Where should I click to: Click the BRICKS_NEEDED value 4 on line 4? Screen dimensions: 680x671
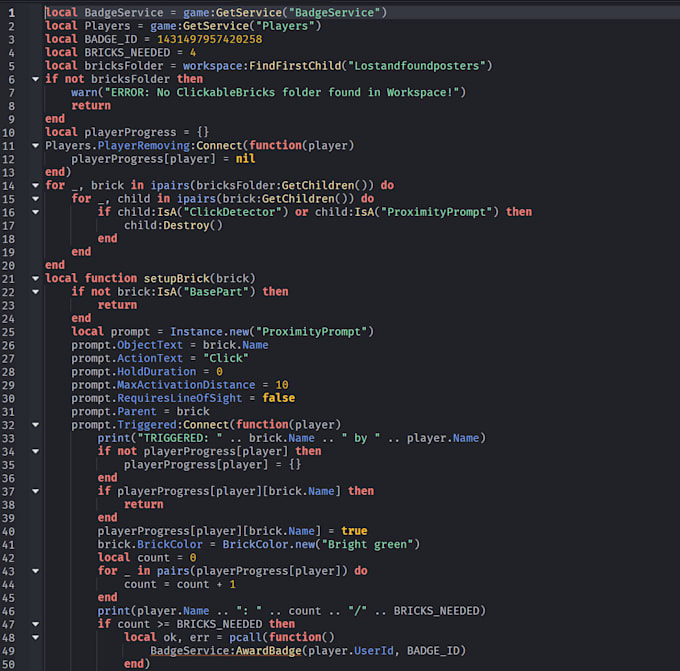pyautogui.click(x=193, y=53)
